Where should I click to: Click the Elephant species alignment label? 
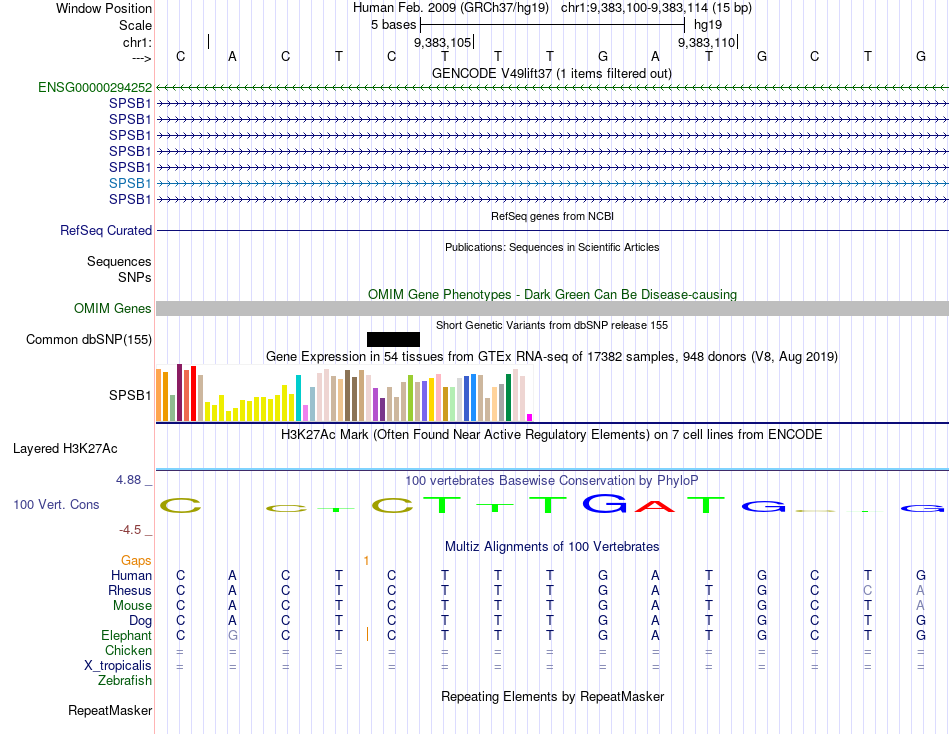(x=126, y=635)
